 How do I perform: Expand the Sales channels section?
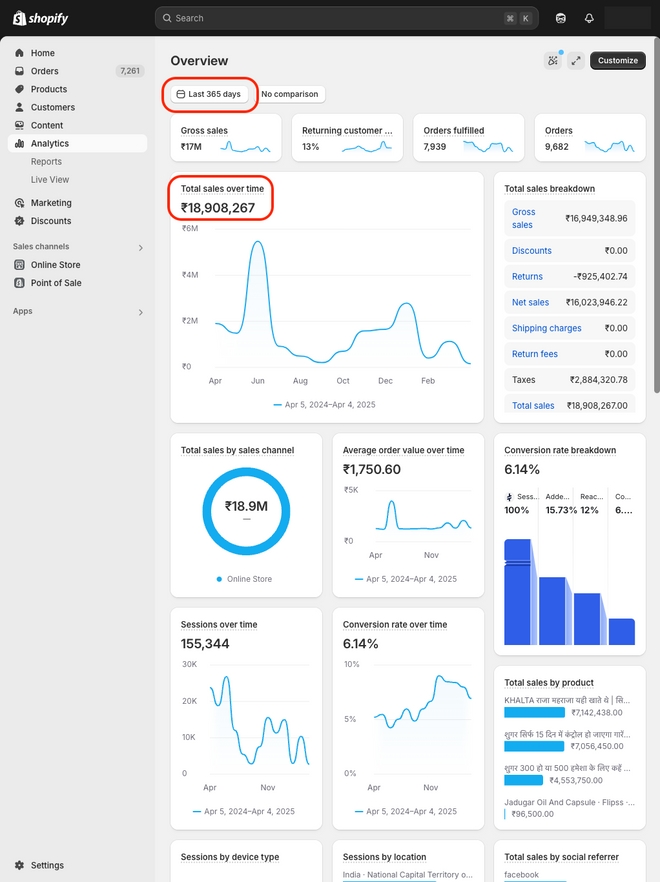click(141, 246)
